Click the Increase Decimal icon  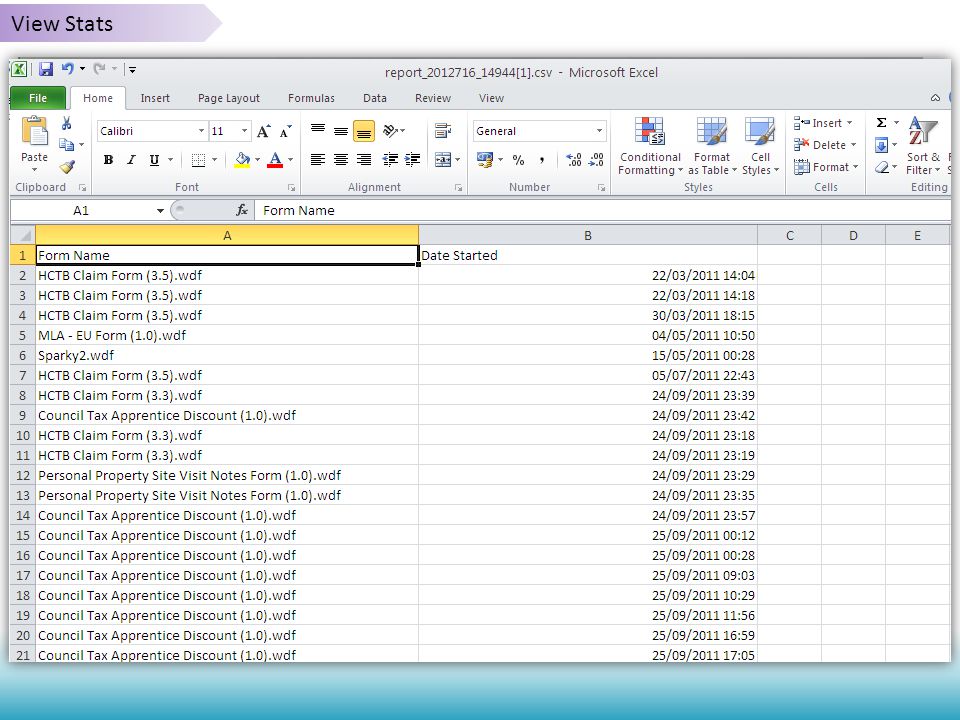pos(574,160)
